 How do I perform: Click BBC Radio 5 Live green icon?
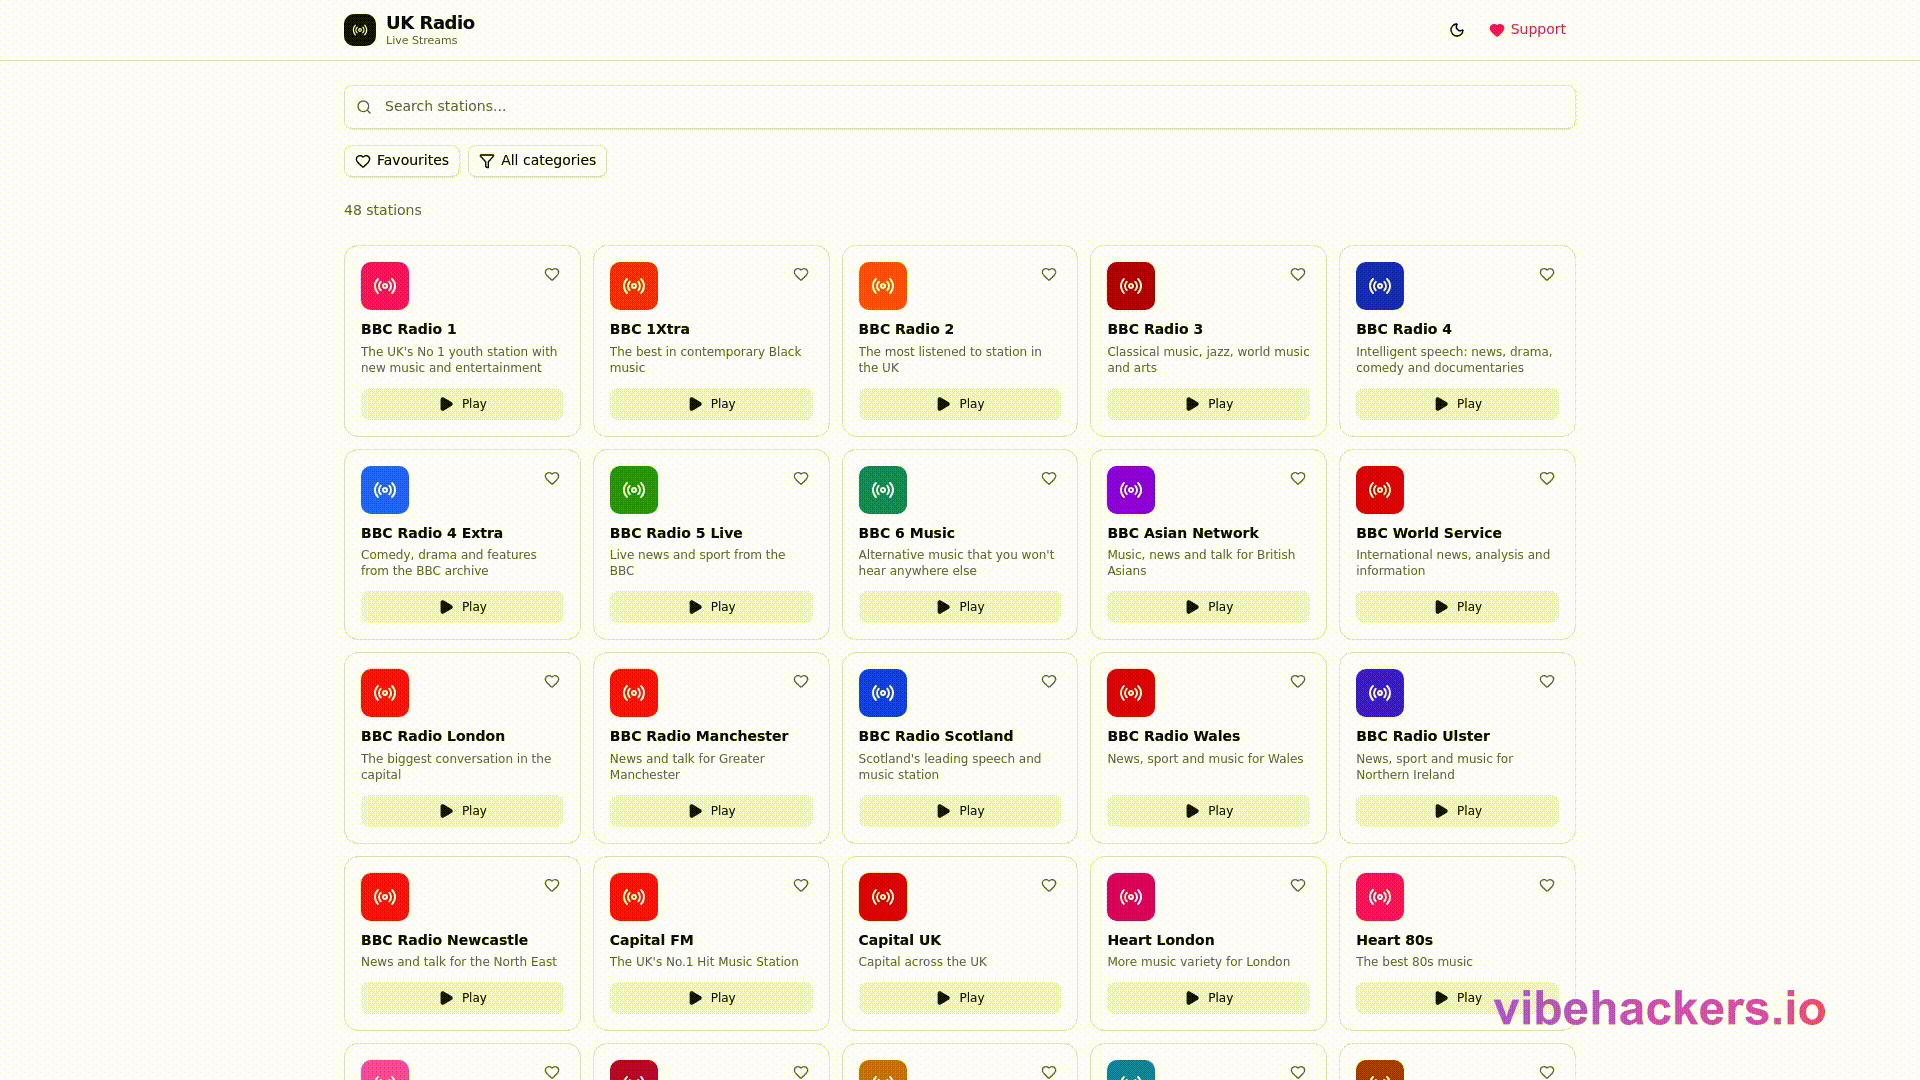coord(634,490)
